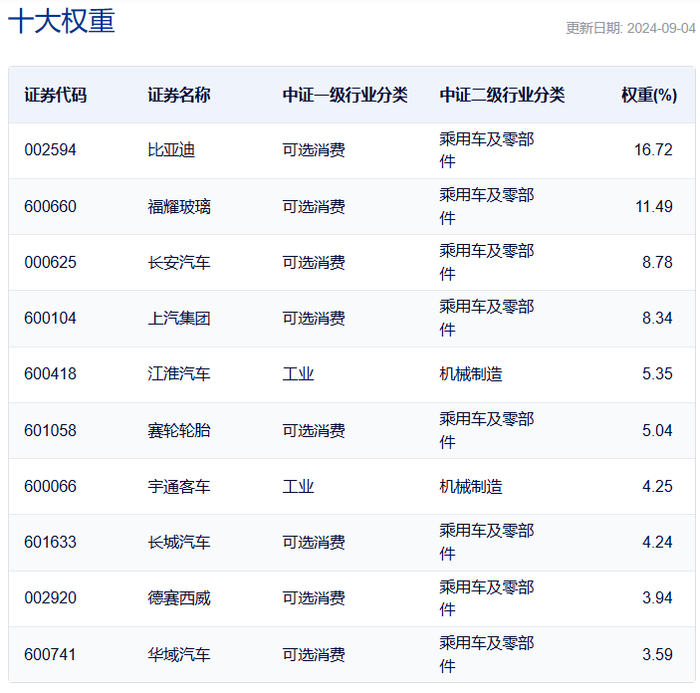Click 机械制造 in the 江淮汽车 row
The height and width of the screenshot is (693, 700).
(x=471, y=374)
